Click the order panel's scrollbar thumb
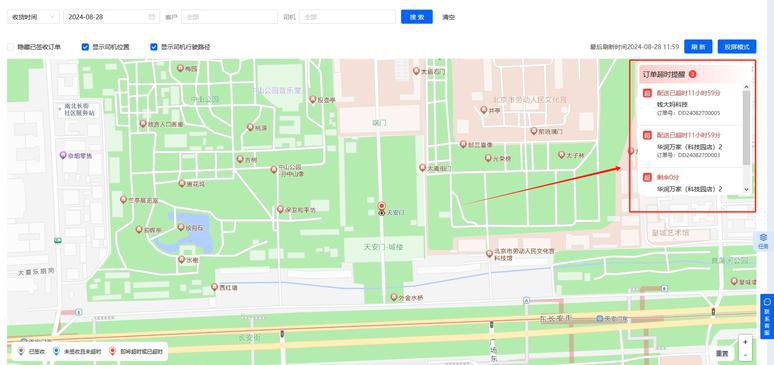Image resolution: width=774 pixels, height=365 pixels. (x=746, y=127)
